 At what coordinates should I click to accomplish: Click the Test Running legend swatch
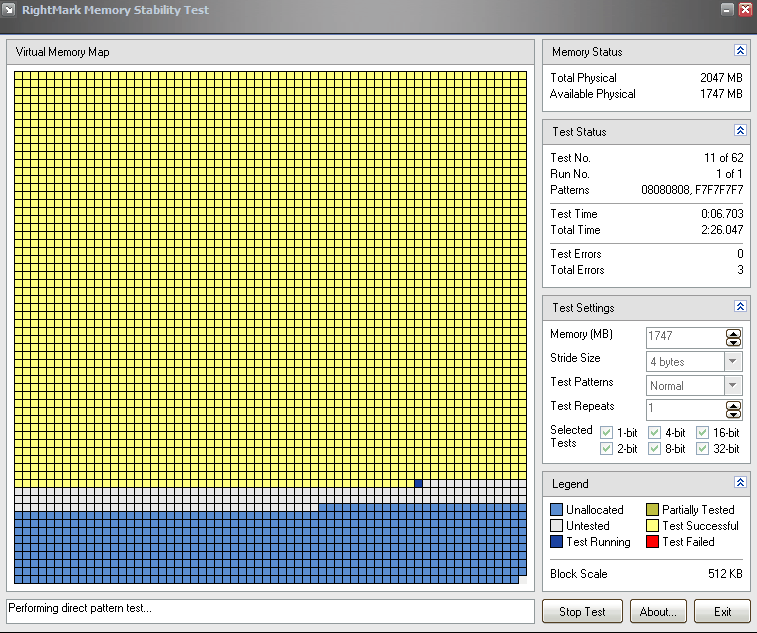(x=556, y=541)
